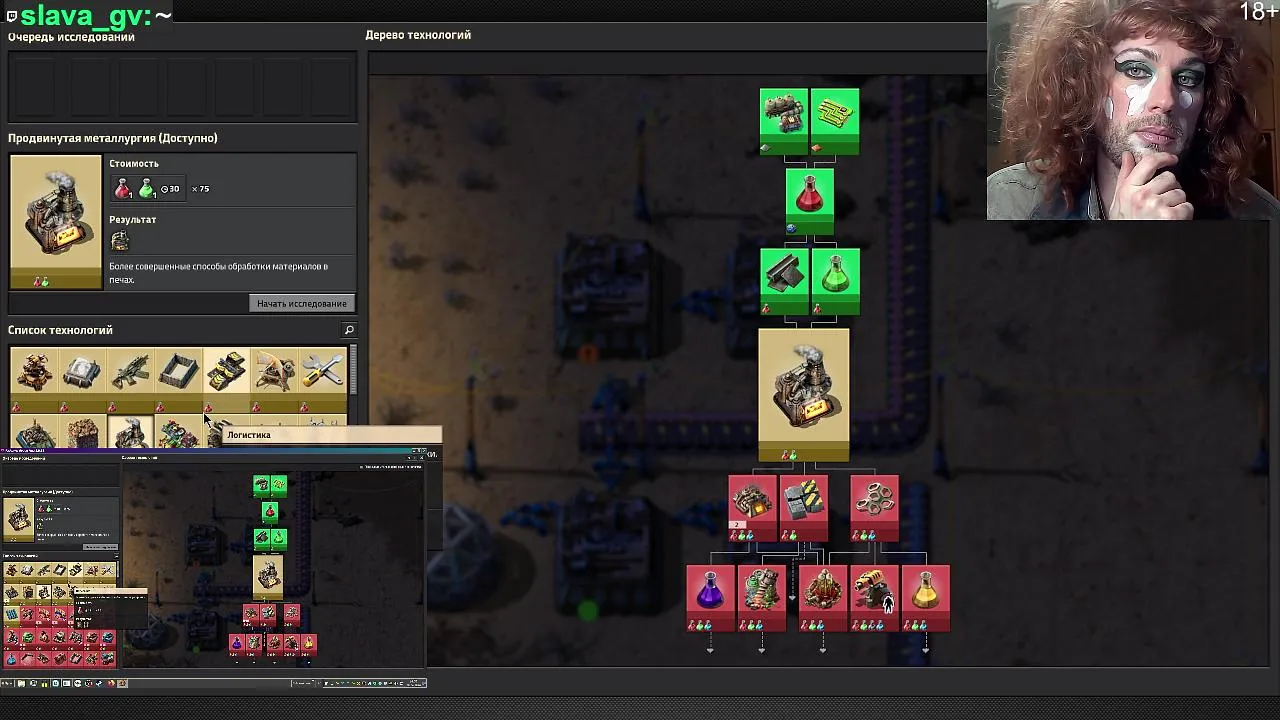Click the furnace icon in mini preview window

tap(268, 575)
